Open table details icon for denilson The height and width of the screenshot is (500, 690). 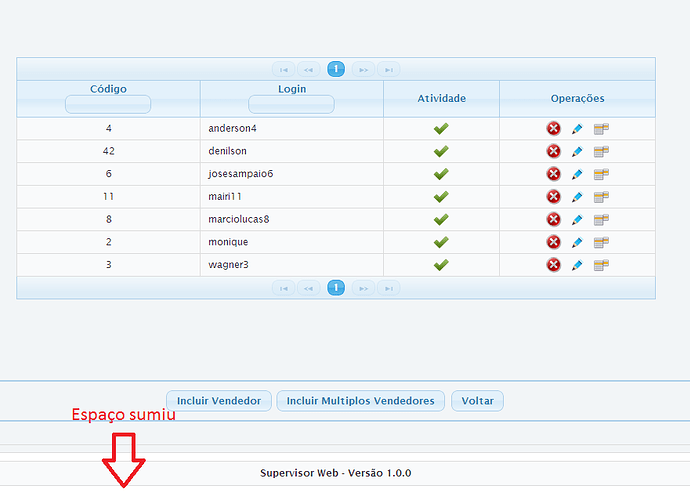pyautogui.click(x=601, y=152)
